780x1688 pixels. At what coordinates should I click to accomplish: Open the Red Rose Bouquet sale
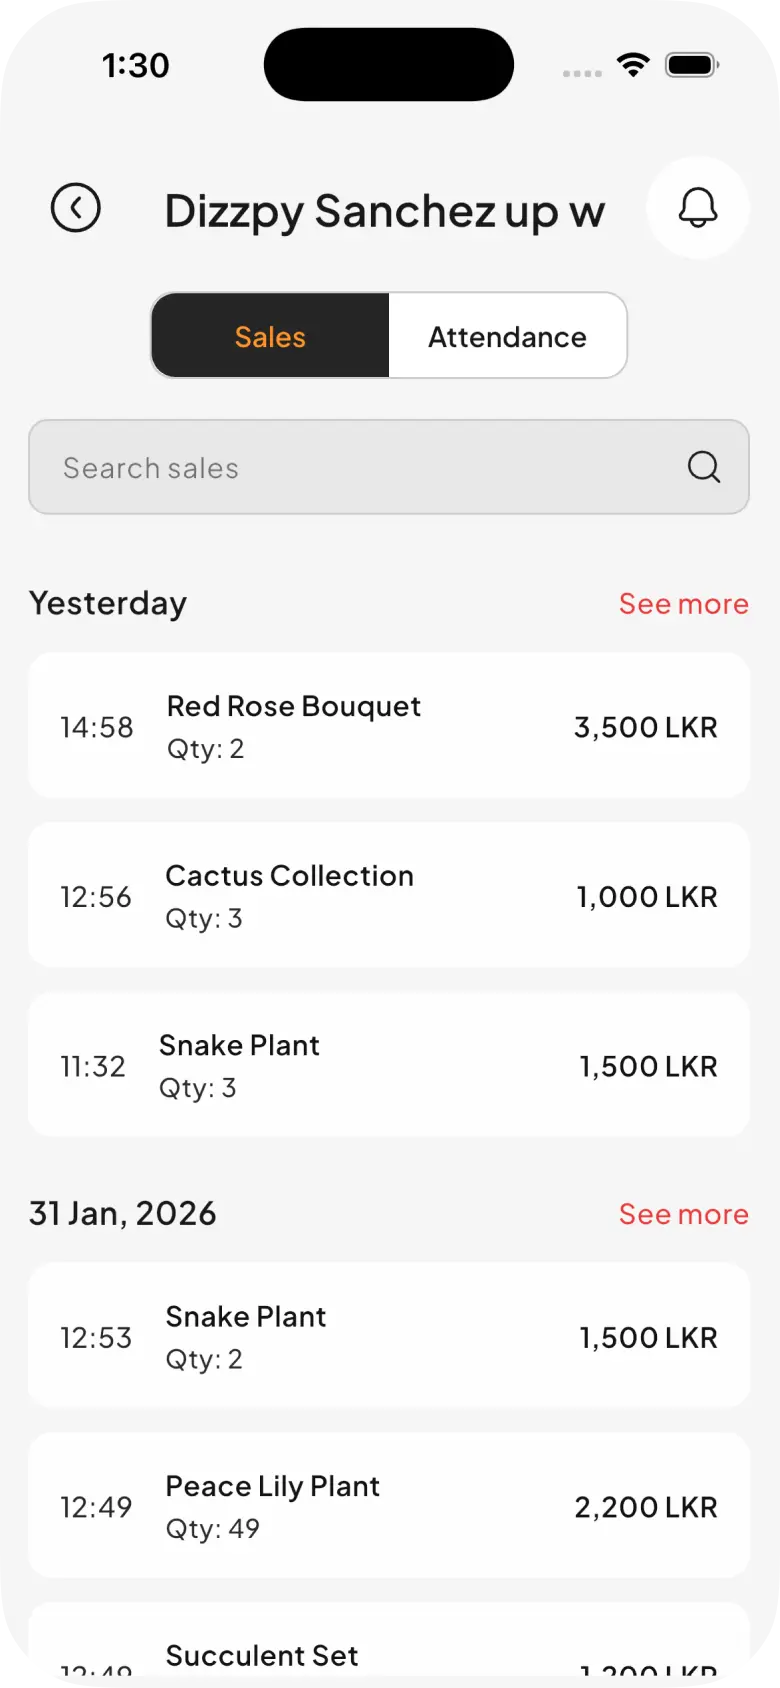(x=388, y=726)
